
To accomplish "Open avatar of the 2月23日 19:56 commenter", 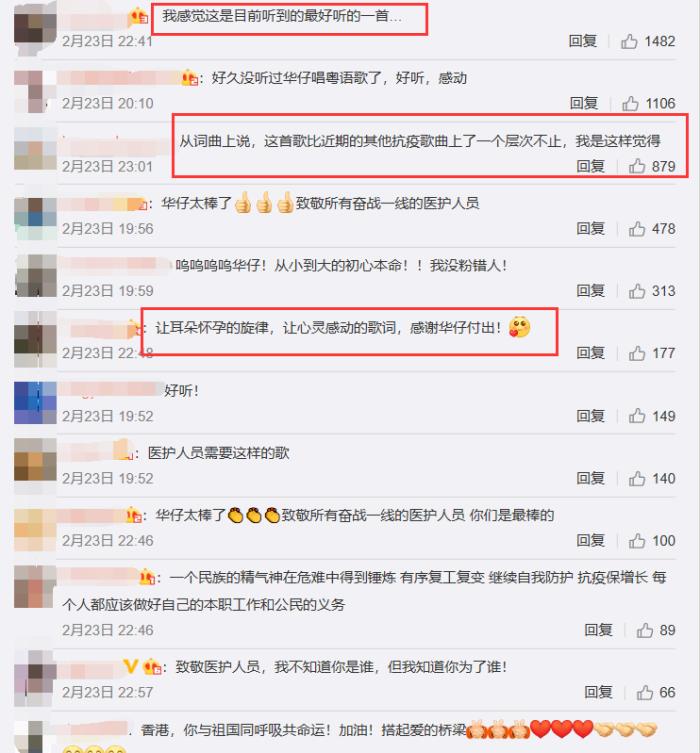I will [35, 218].
